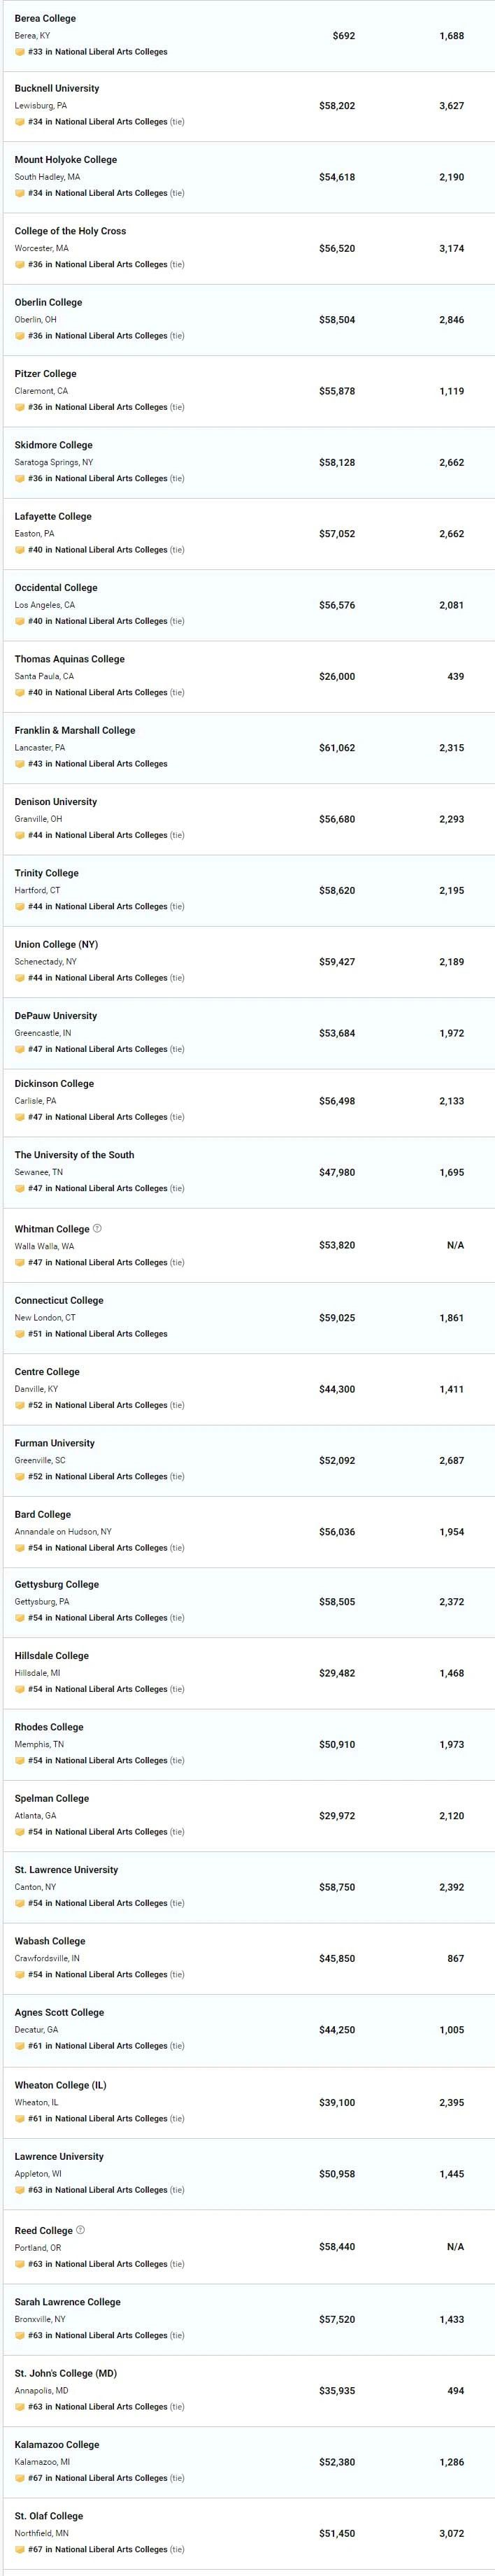Screen dimensions: 495x2576
Task: Click the info icon beside Whitman College
Action: (97, 1228)
